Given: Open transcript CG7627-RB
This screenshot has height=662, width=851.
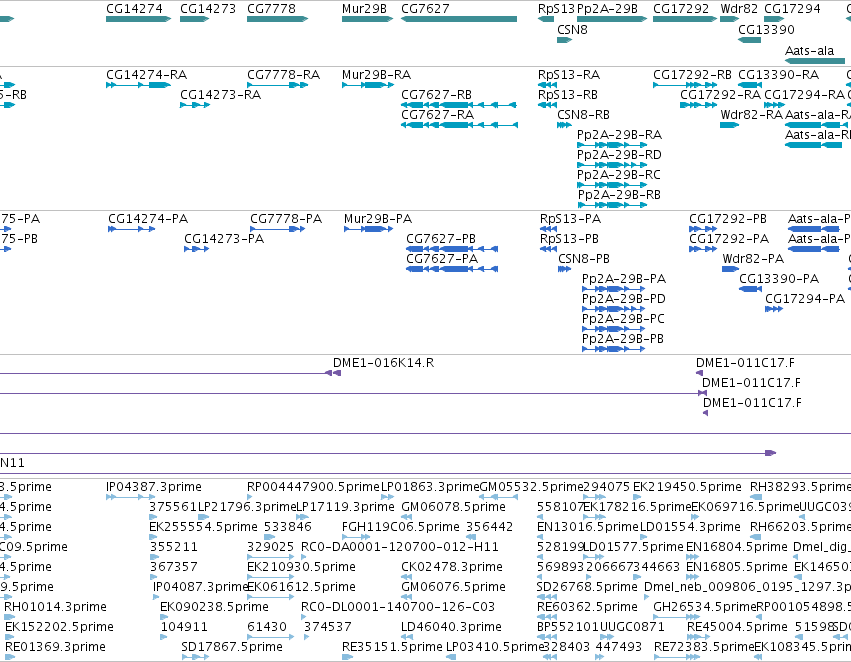Looking at the screenshot, I should pyautogui.click(x=436, y=95).
